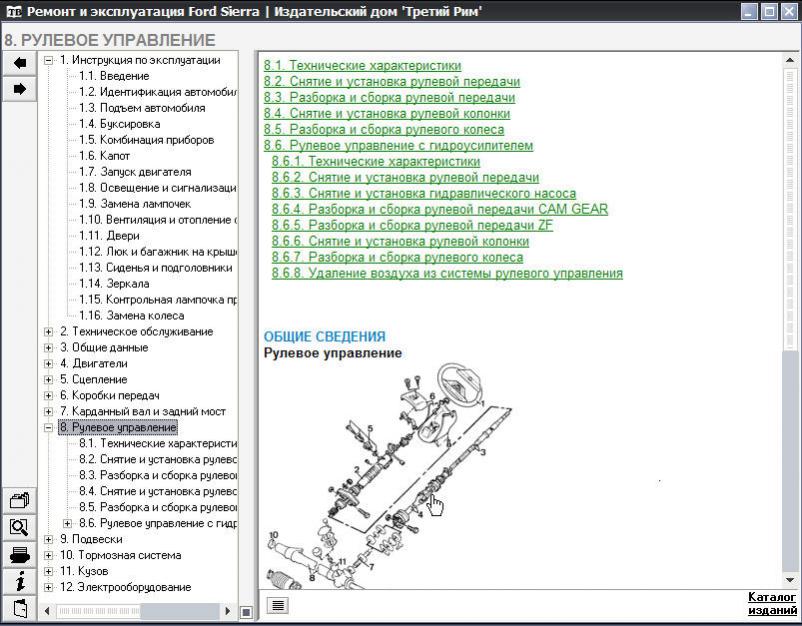
Task: Select '1.4. Буксировка' in the tree
Action: click(120, 124)
